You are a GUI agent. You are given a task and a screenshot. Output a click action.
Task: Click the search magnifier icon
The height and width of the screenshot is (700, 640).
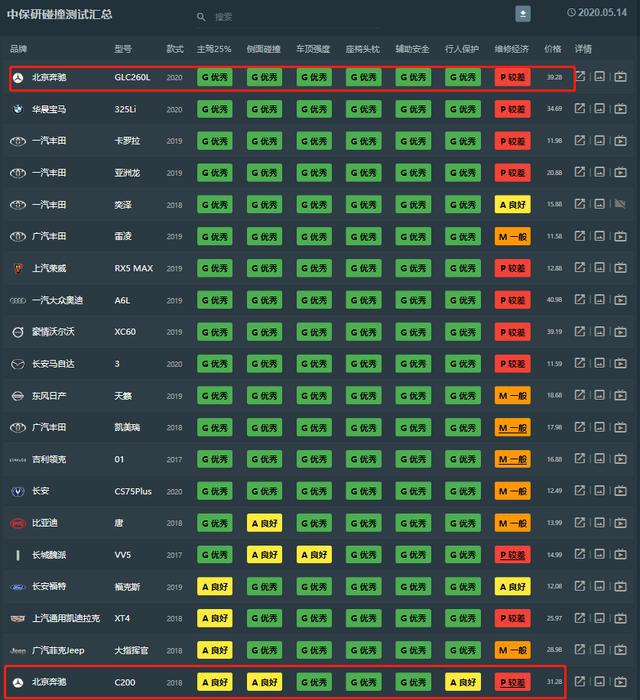coord(201,17)
